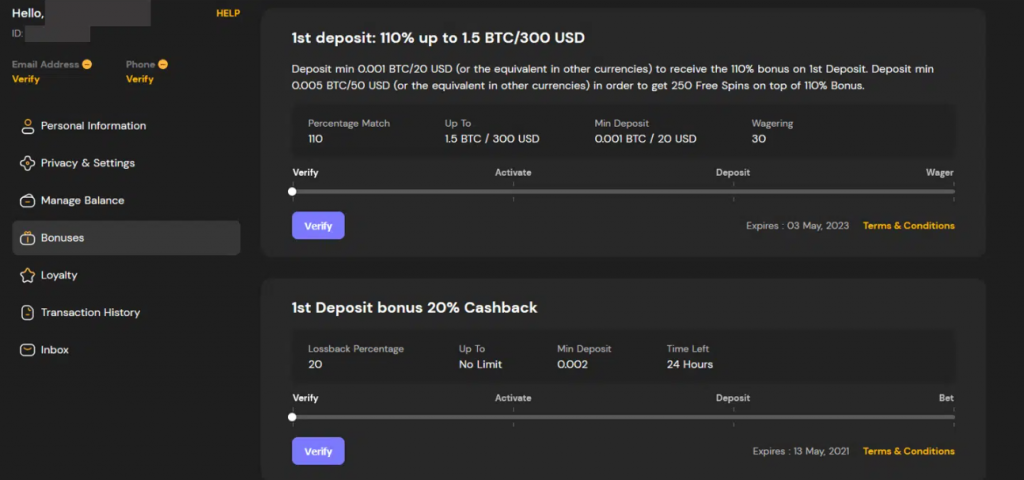This screenshot has width=1024, height=480.
Task: Open the Loyalty menu entry
Action: tap(59, 275)
